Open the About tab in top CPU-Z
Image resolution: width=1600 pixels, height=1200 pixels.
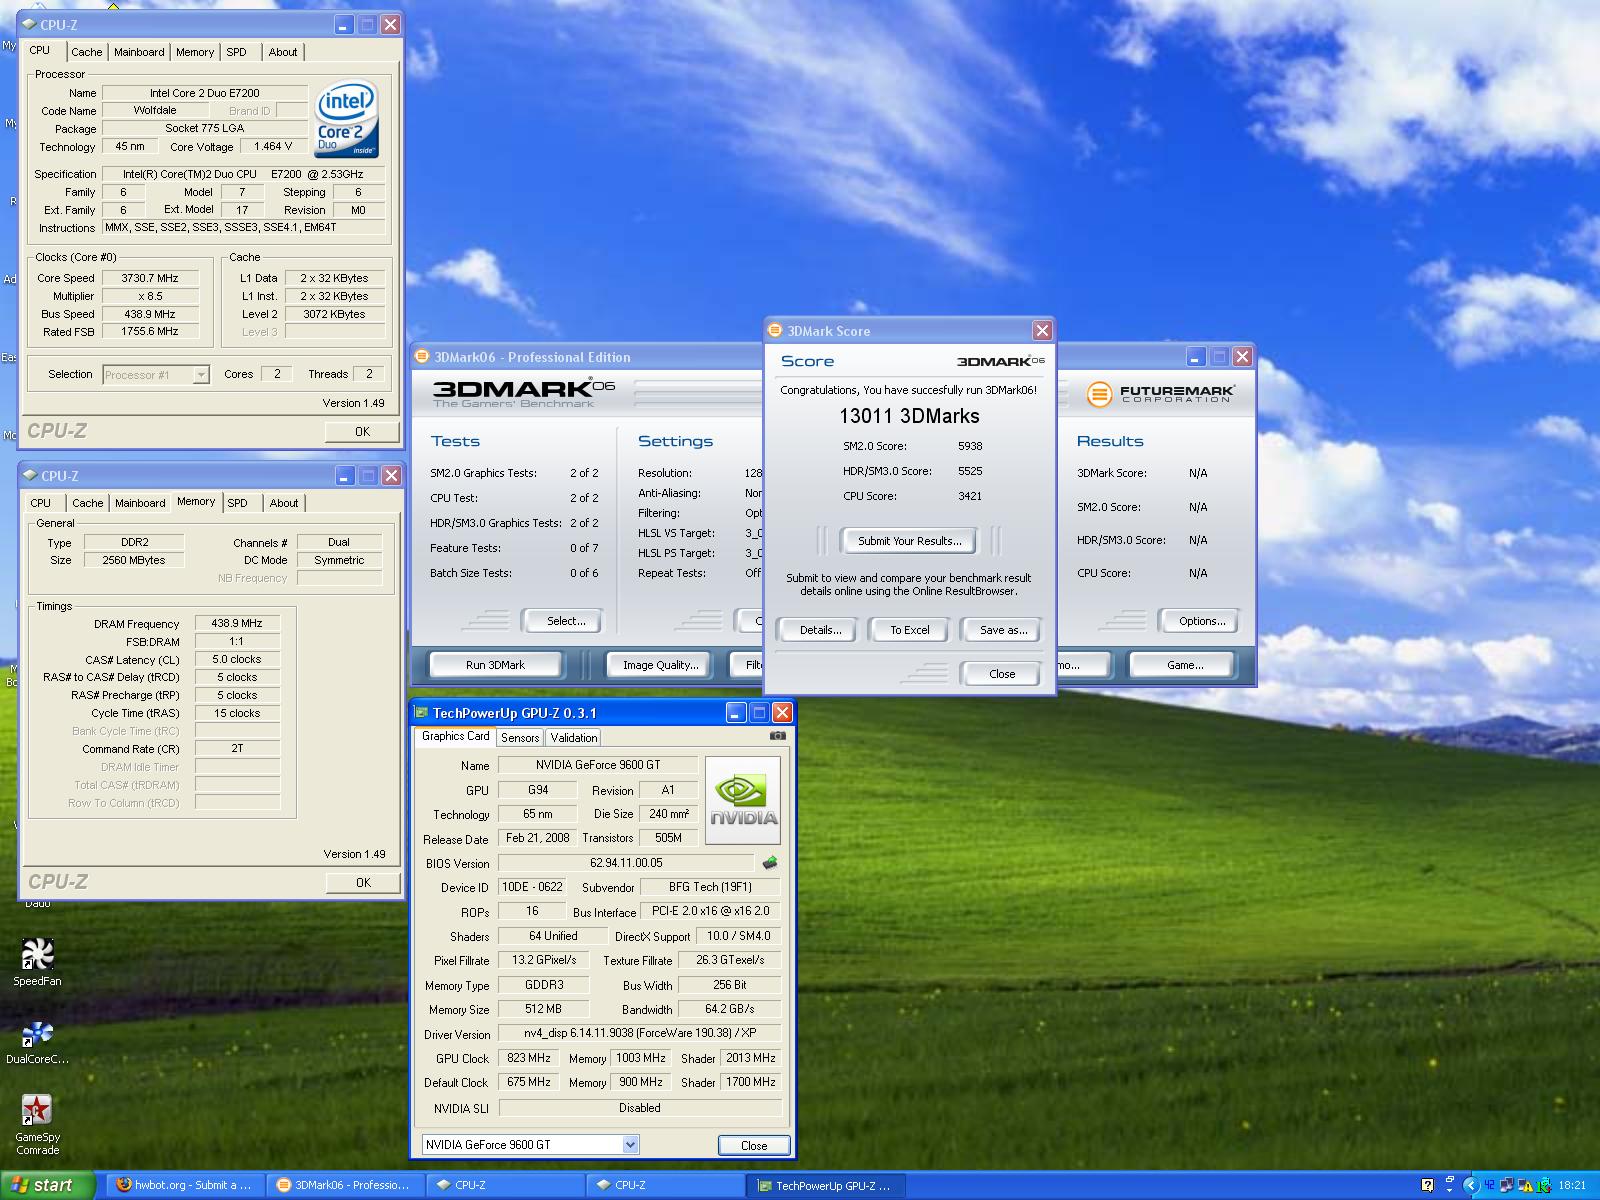click(283, 52)
